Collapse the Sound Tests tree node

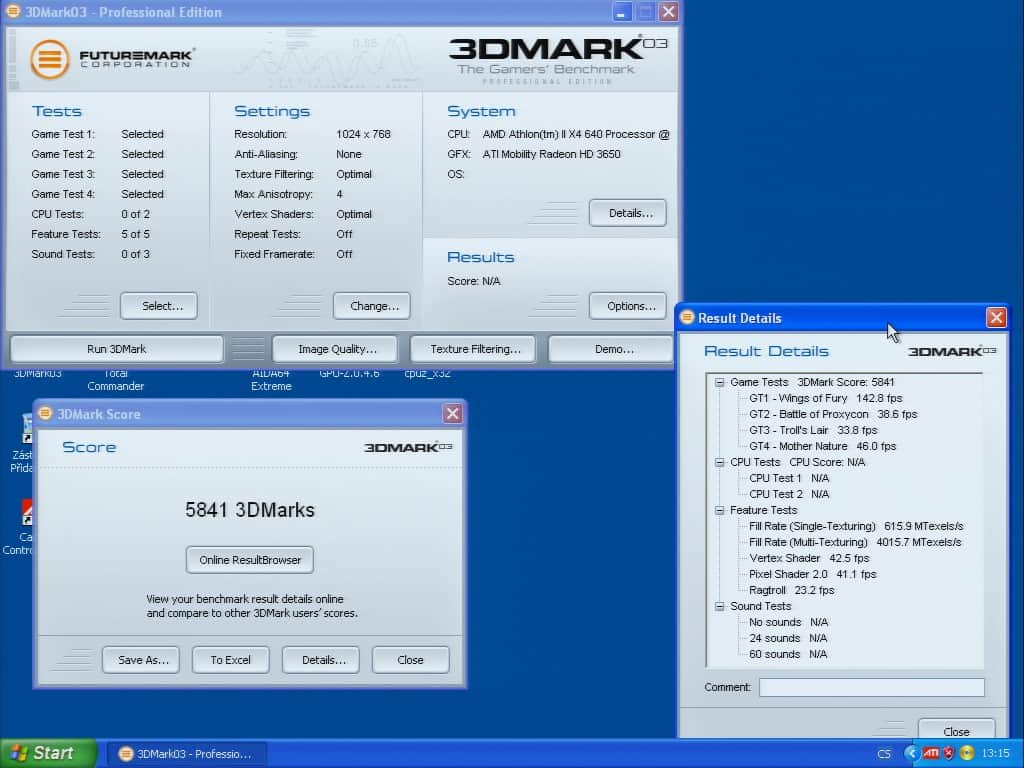click(719, 606)
